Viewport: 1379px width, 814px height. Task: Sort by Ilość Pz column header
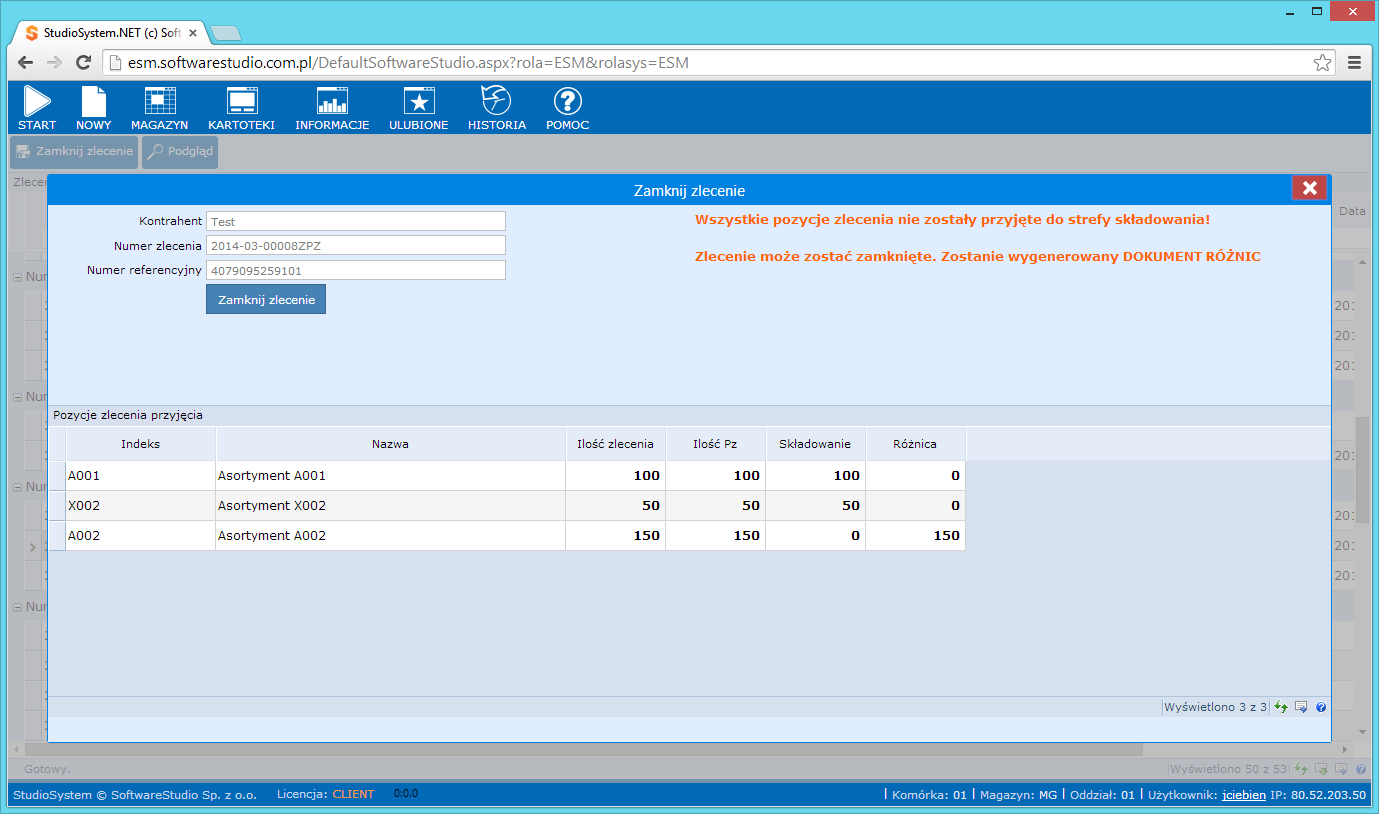click(716, 444)
